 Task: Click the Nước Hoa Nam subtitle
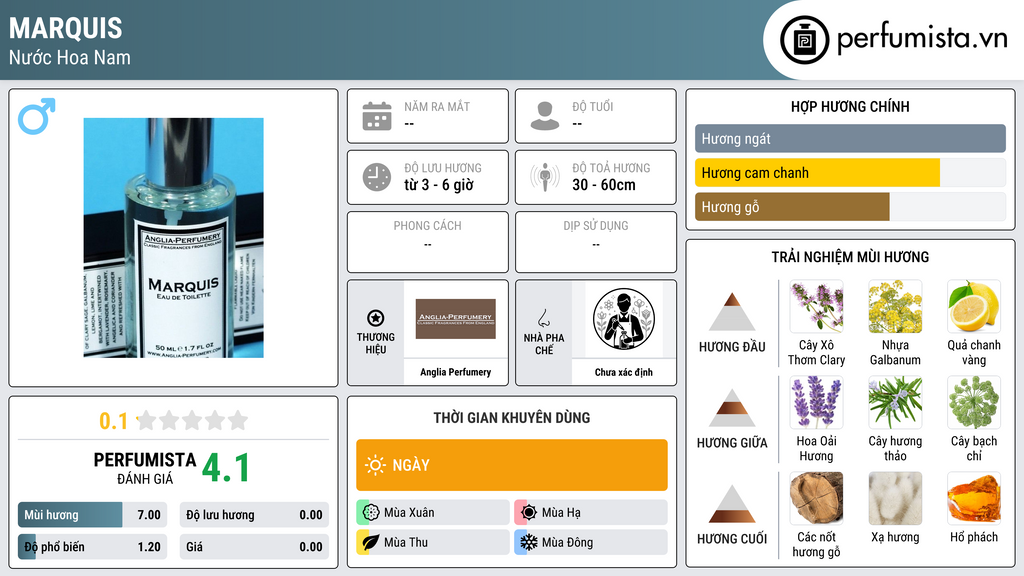pyautogui.click(x=70, y=57)
